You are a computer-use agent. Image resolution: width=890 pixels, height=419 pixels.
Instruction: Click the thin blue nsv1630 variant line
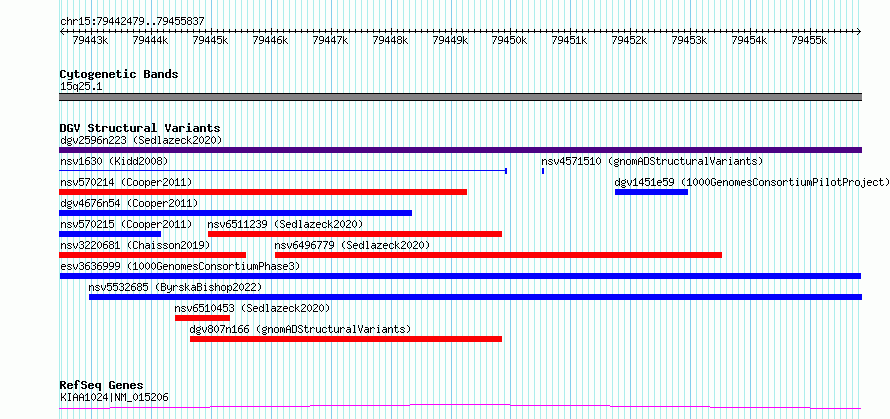click(283, 170)
